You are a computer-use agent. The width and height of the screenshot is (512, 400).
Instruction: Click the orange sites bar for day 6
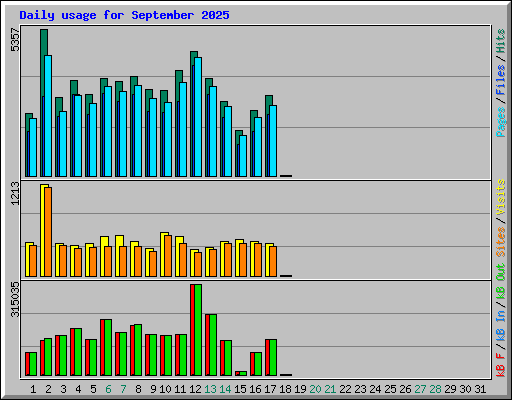tap(108, 262)
